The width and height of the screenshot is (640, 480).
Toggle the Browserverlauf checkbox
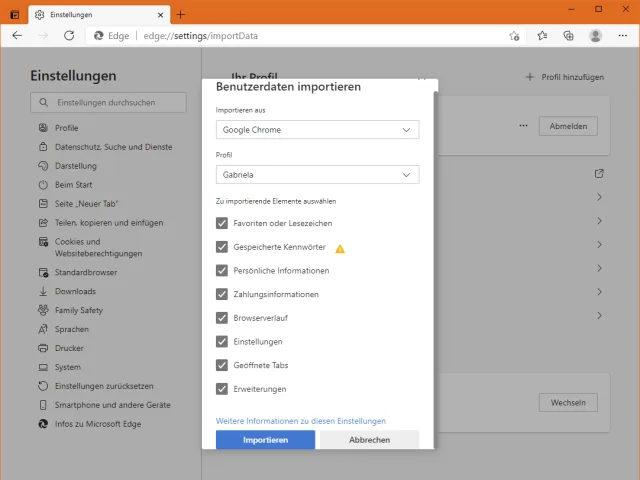click(x=222, y=318)
